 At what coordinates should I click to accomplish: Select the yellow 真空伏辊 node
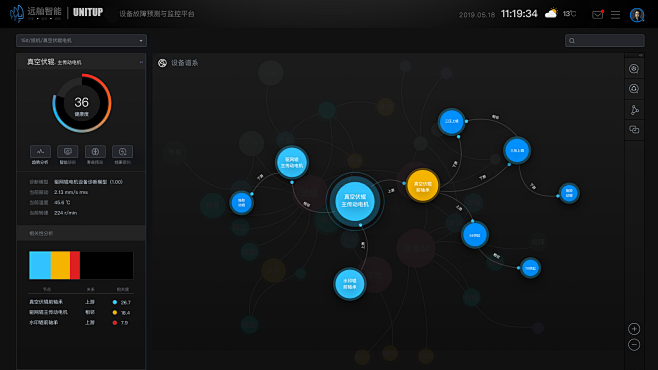tap(423, 185)
